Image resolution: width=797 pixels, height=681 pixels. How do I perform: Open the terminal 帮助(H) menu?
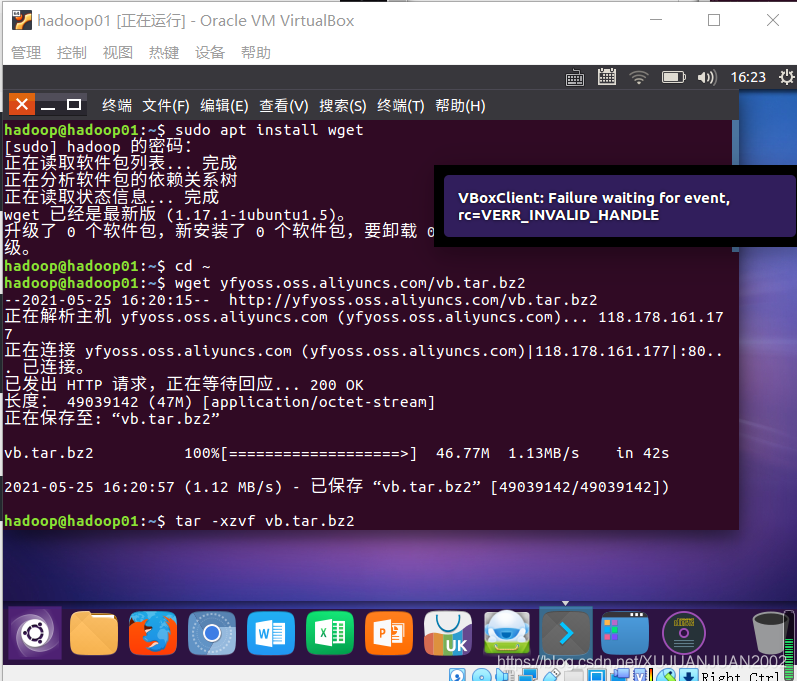coord(460,106)
